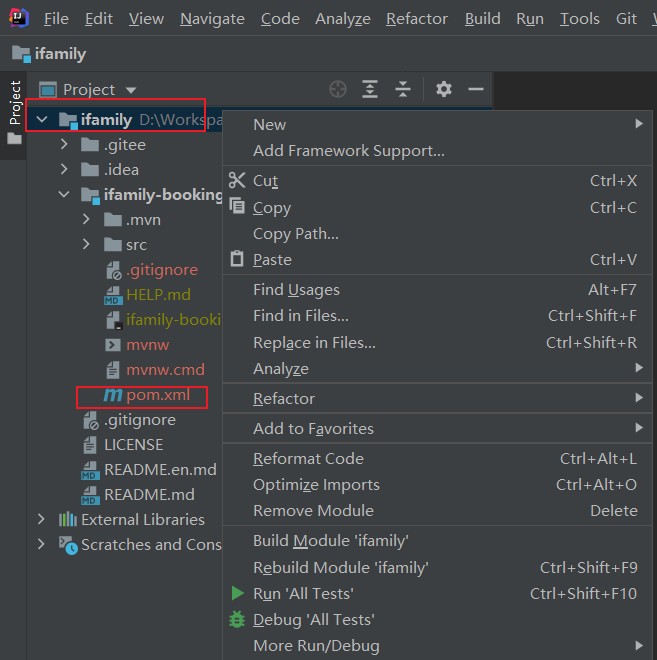The height and width of the screenshot is (660, 657).
Task: Open the New submenu
Action: click(x=437, y=124)
